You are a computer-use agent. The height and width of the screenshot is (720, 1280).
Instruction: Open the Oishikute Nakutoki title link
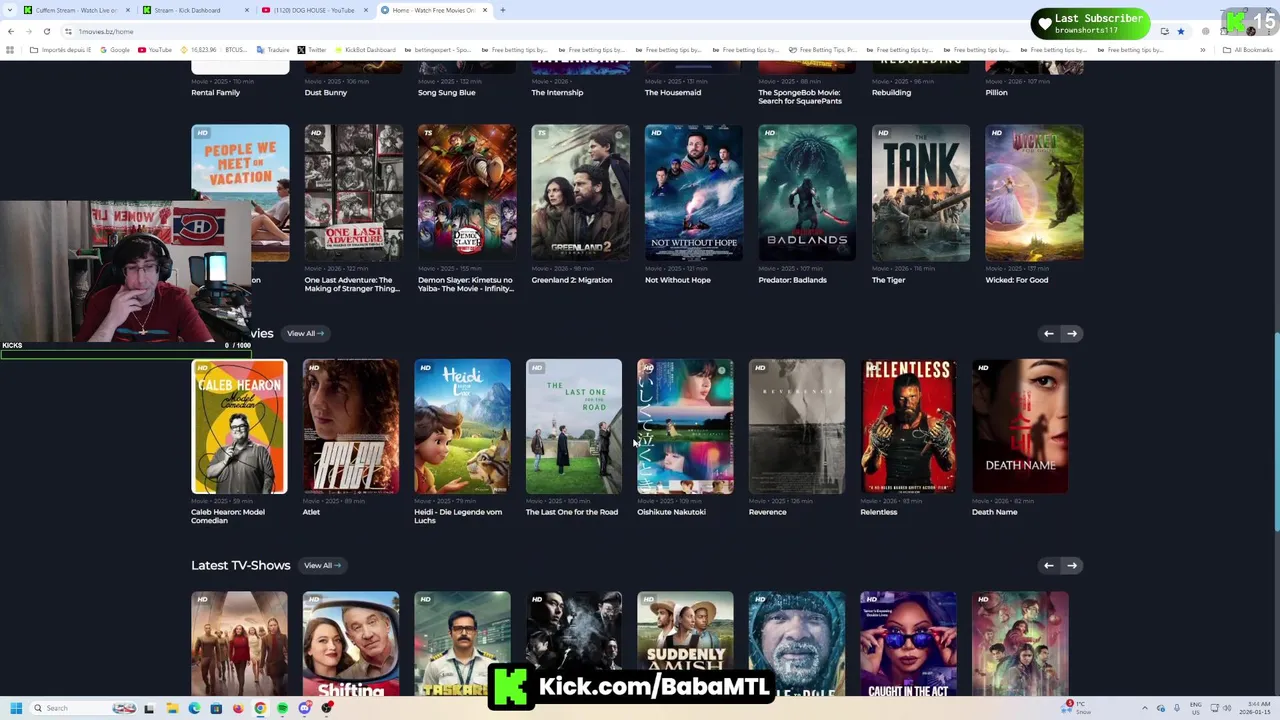click(671, 512)
